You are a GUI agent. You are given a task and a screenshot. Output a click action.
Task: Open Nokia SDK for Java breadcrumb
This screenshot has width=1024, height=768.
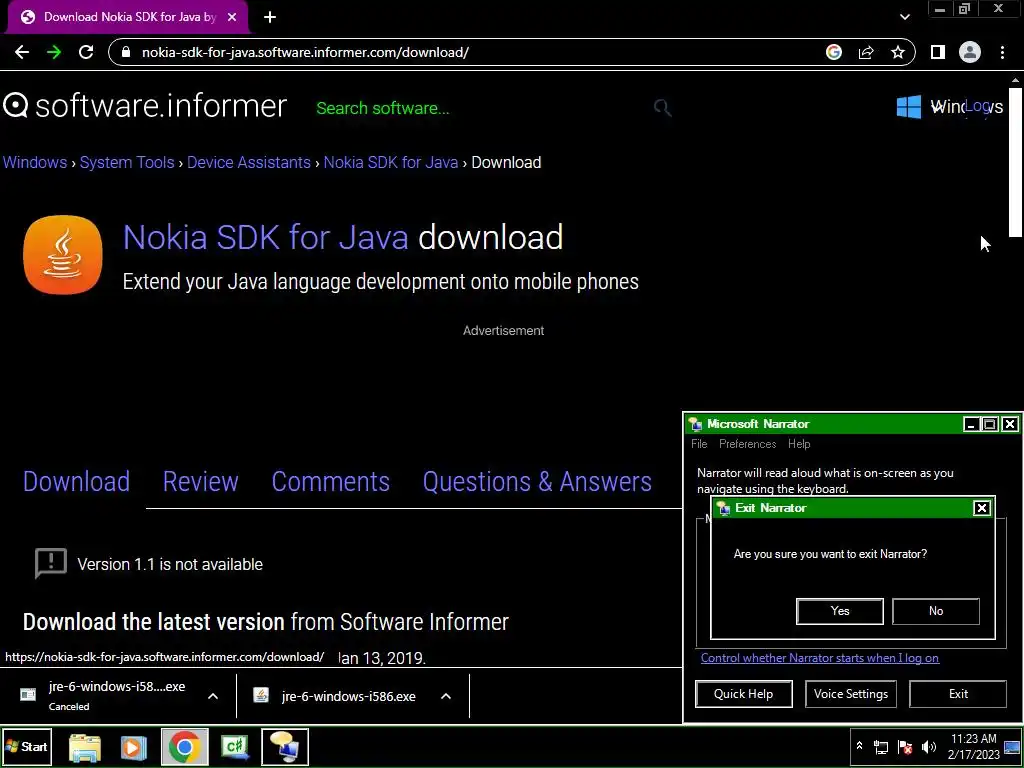pos(391,163)
